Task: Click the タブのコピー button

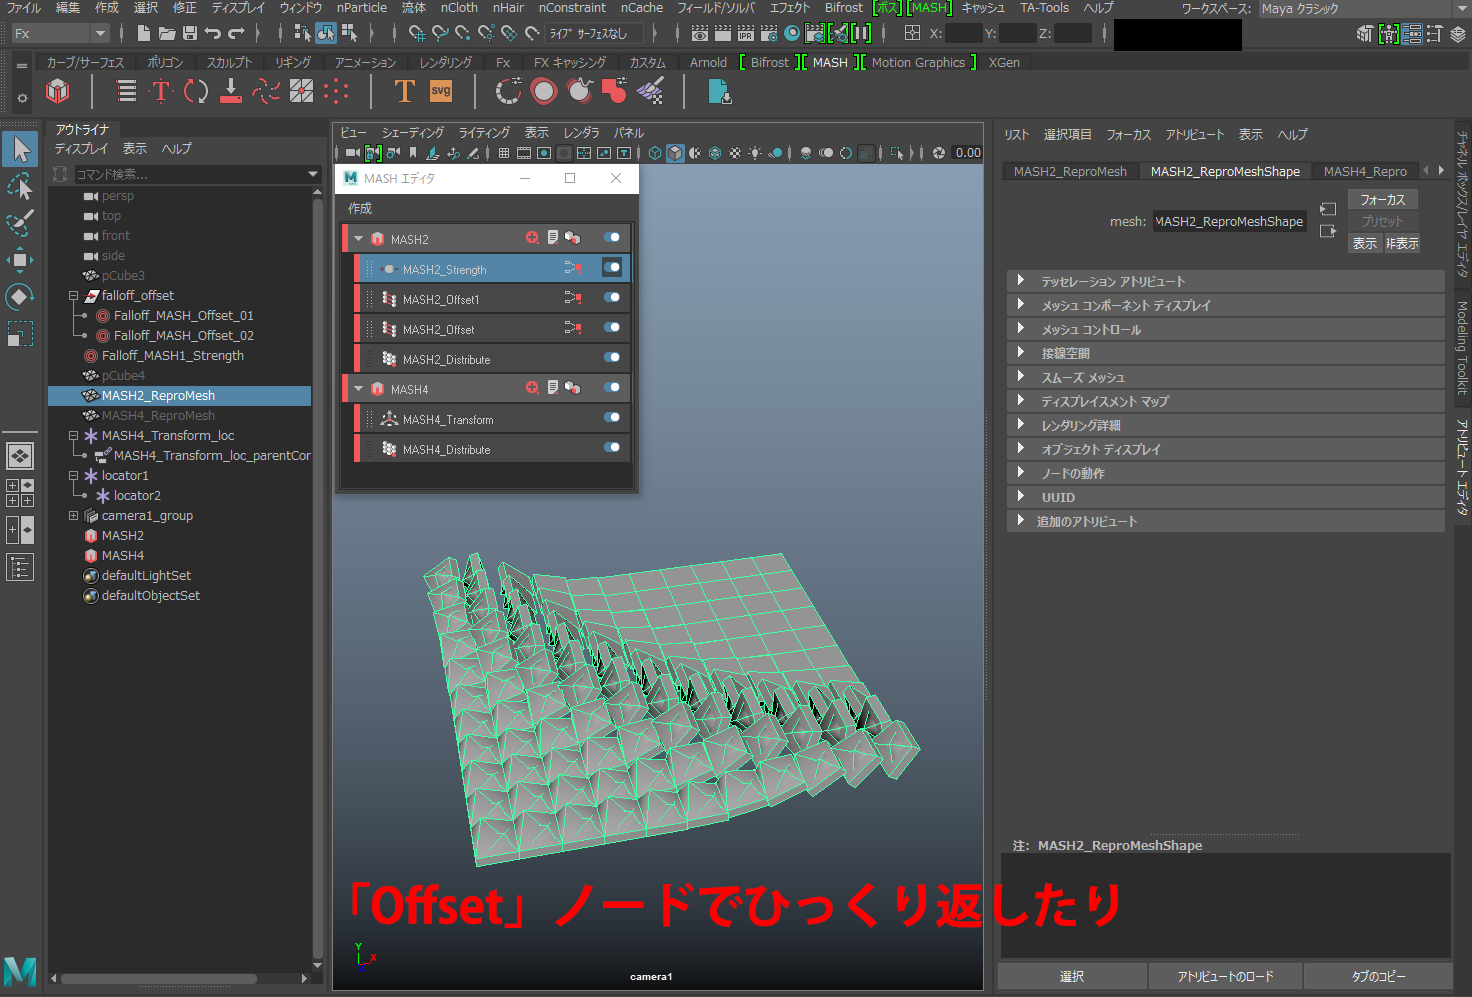Action: point(1378,976)
